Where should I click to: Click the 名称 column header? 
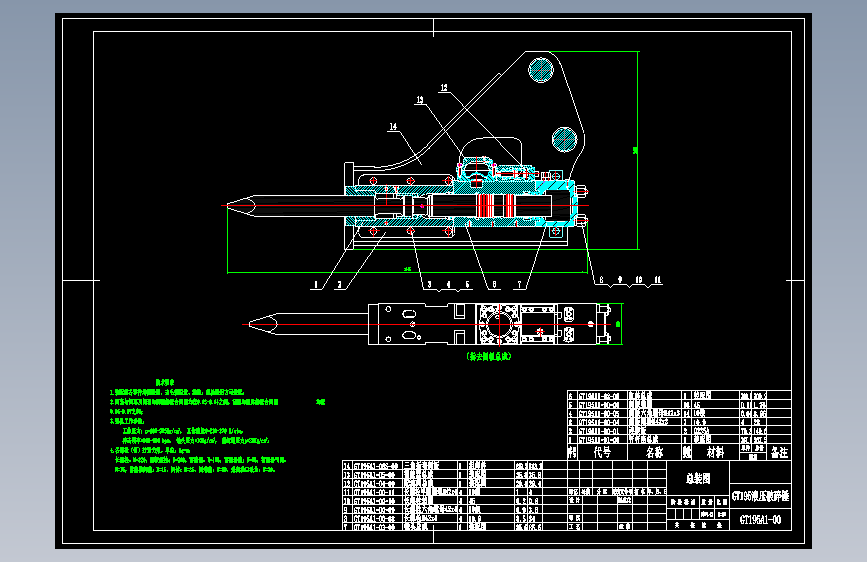point(655,452)
